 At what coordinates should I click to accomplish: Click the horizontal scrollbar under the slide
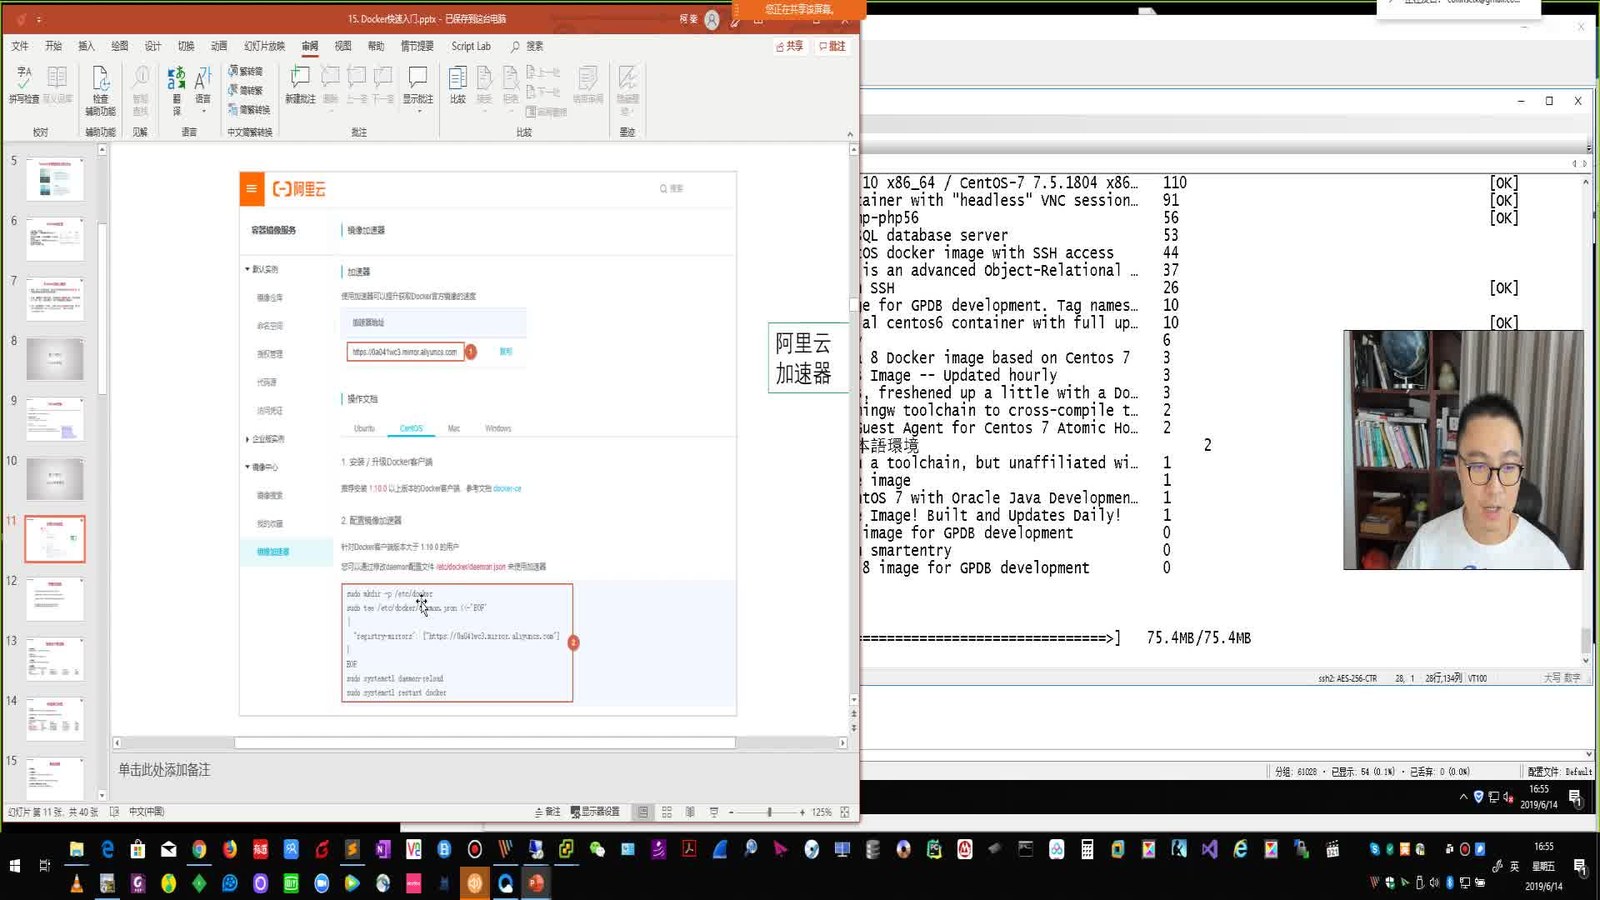[484, 743]
